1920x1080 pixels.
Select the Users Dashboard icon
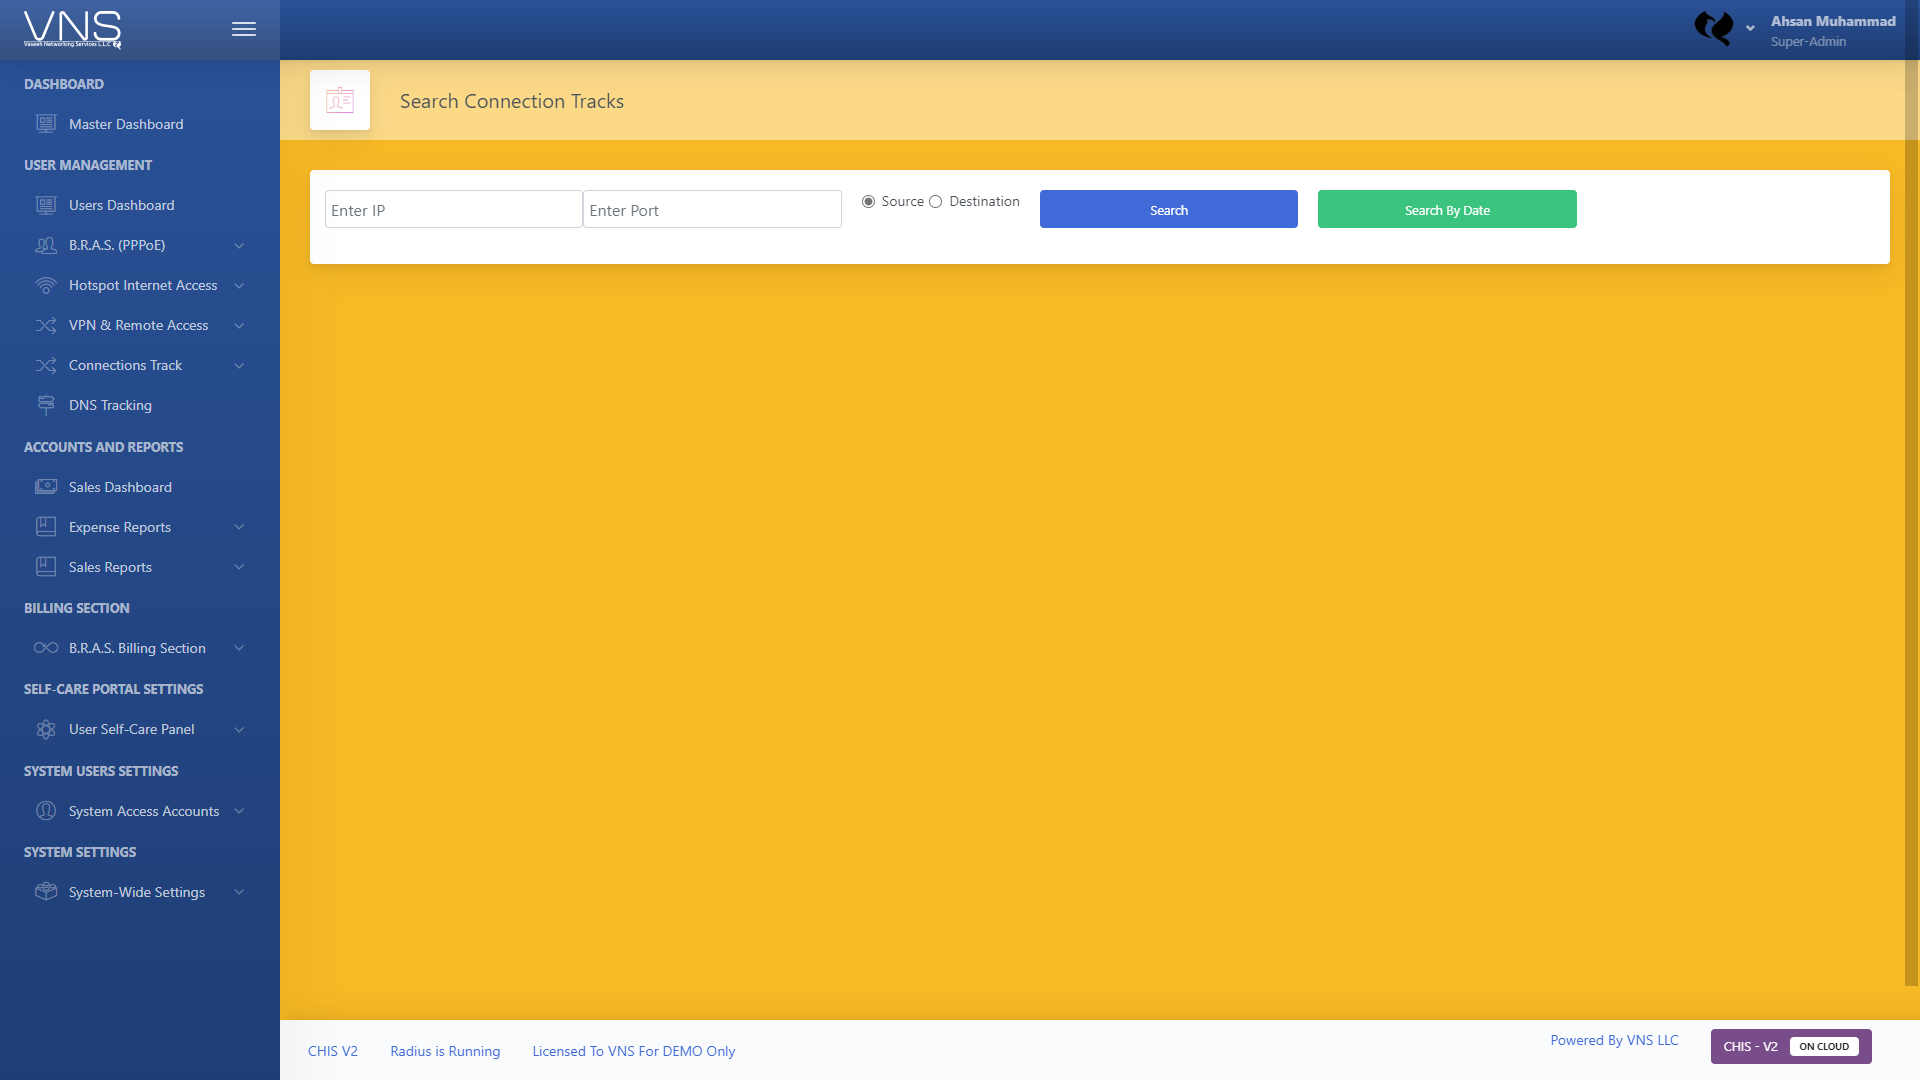click(x=46, y=204)
